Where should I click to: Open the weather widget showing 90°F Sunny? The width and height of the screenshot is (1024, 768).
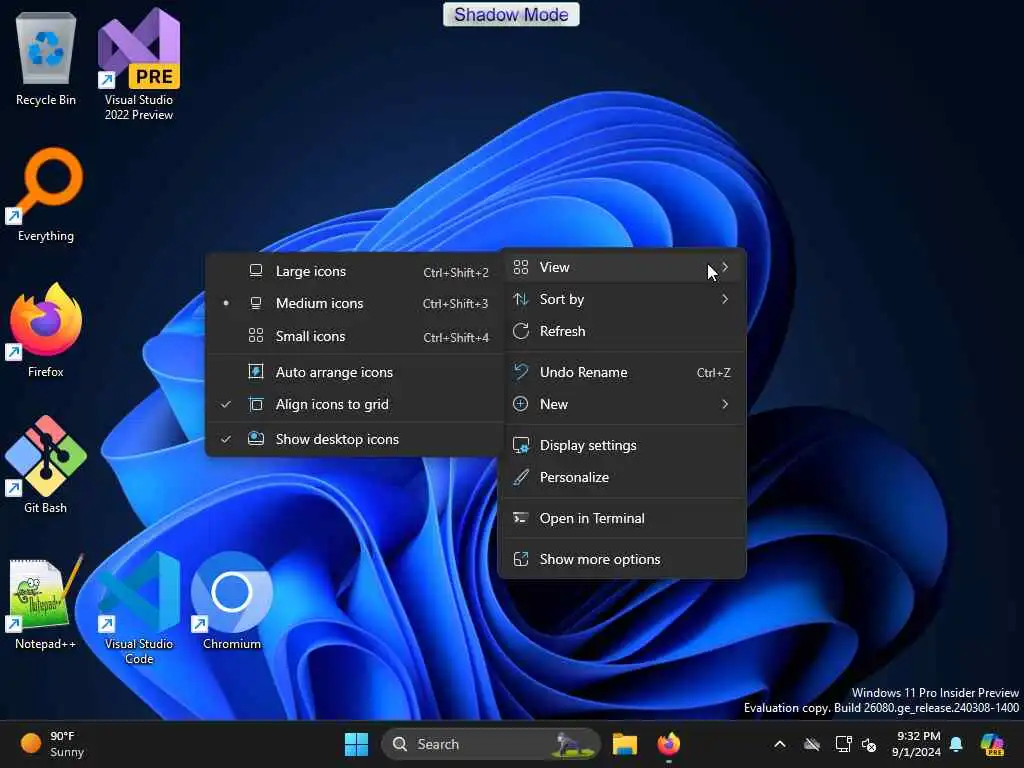coord(52,744)
